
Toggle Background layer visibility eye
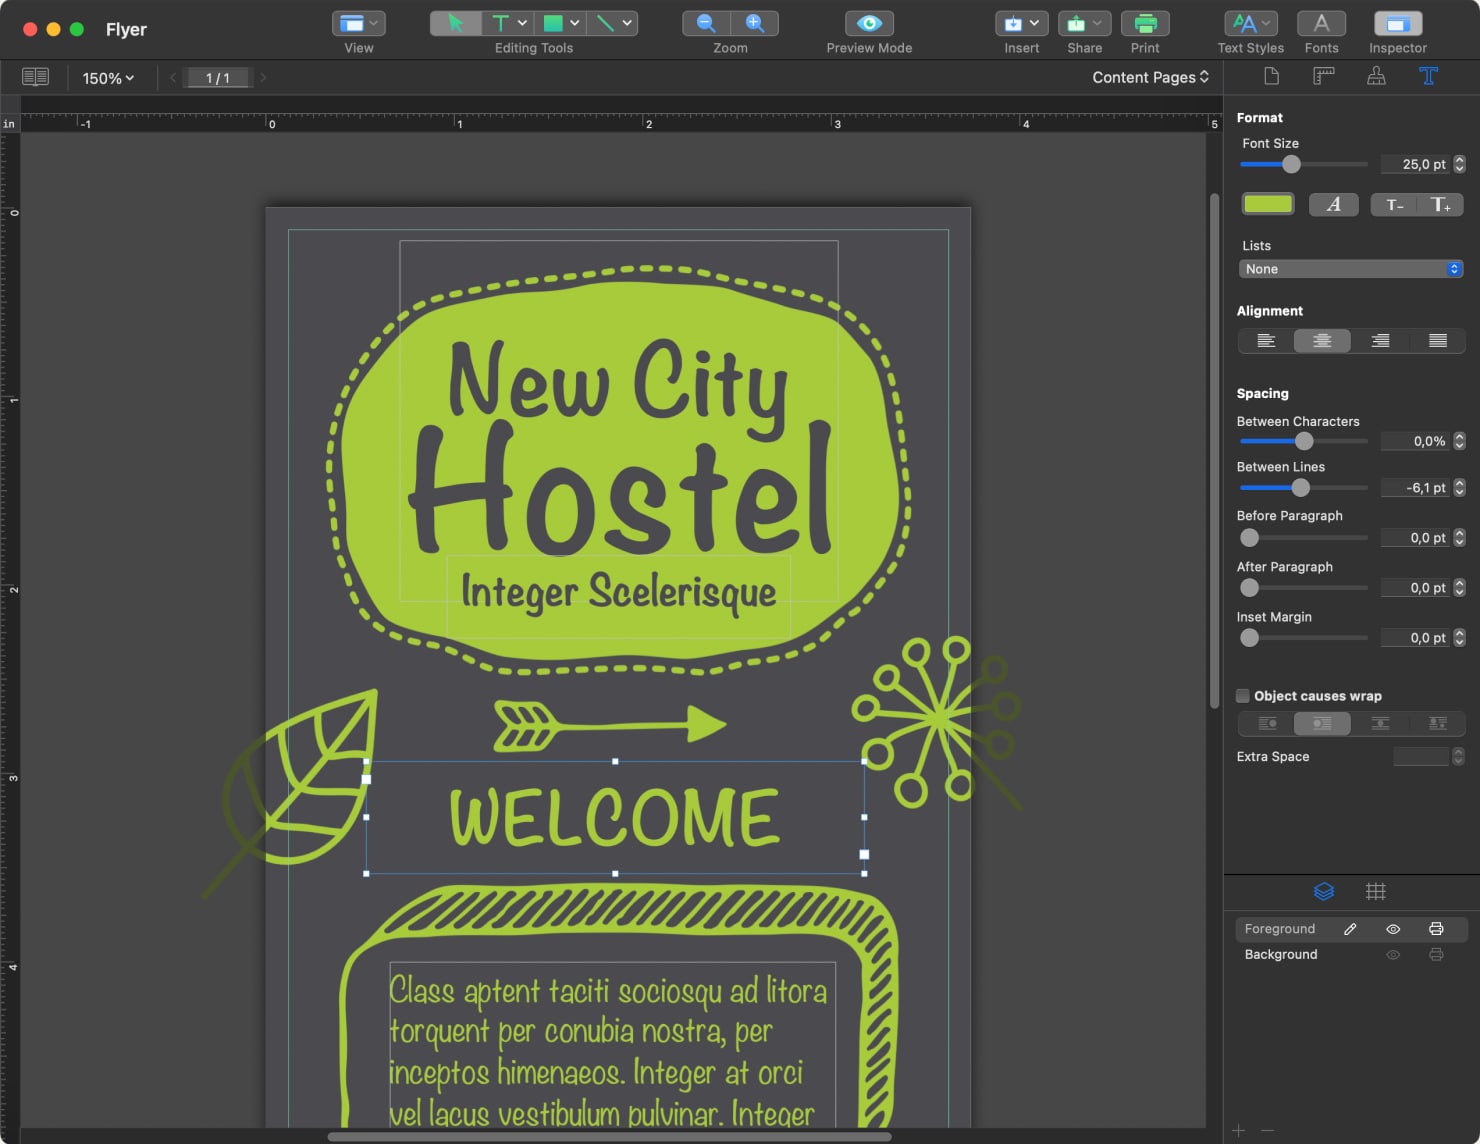click(x=1393, y=955)
